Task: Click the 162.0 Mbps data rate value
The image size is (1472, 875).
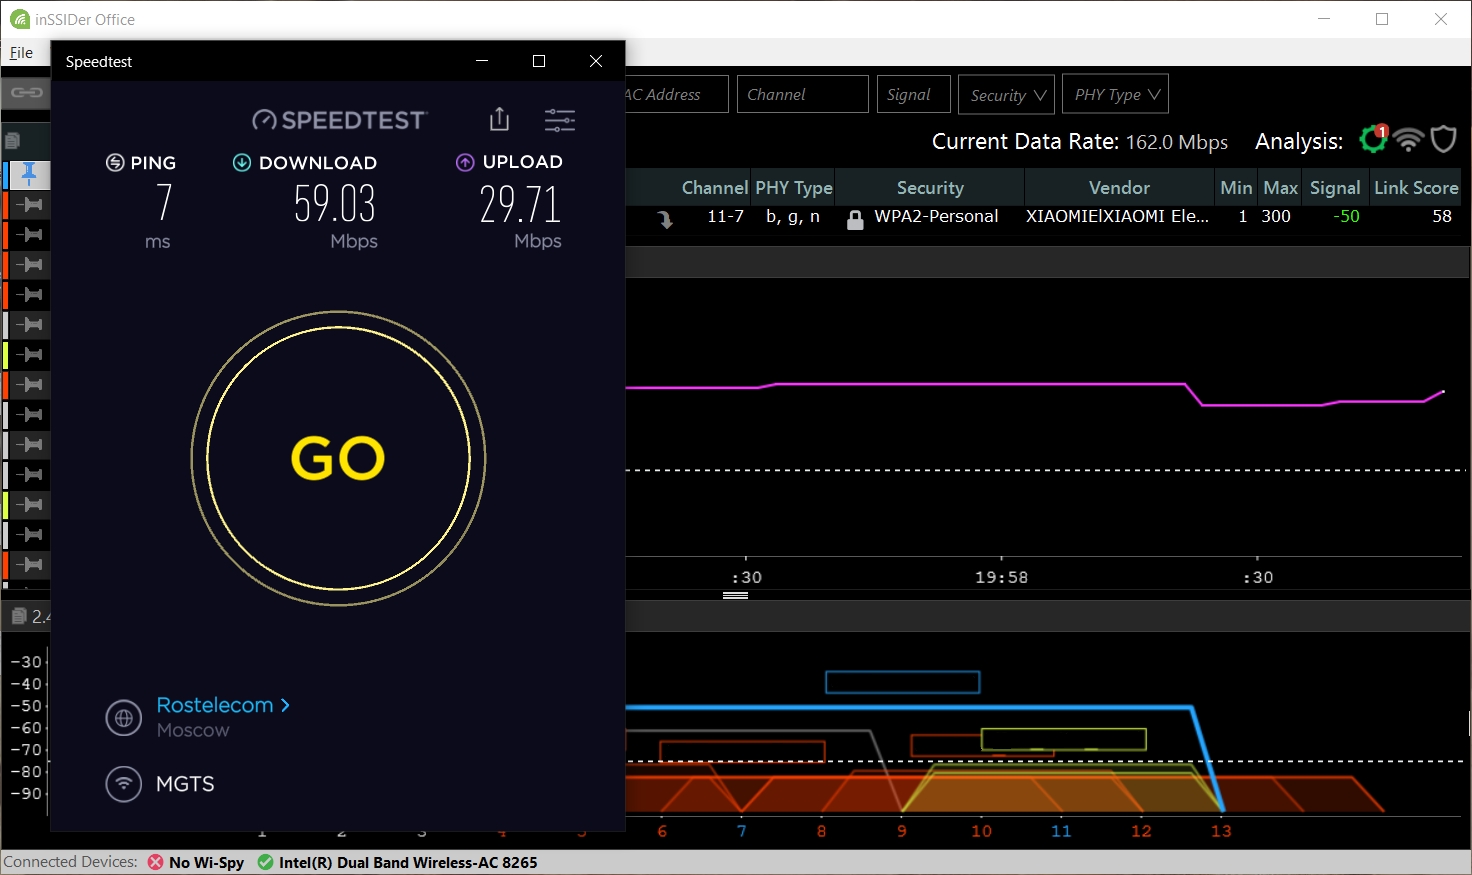Action: pyautogui.click(x=1177, y=142)
